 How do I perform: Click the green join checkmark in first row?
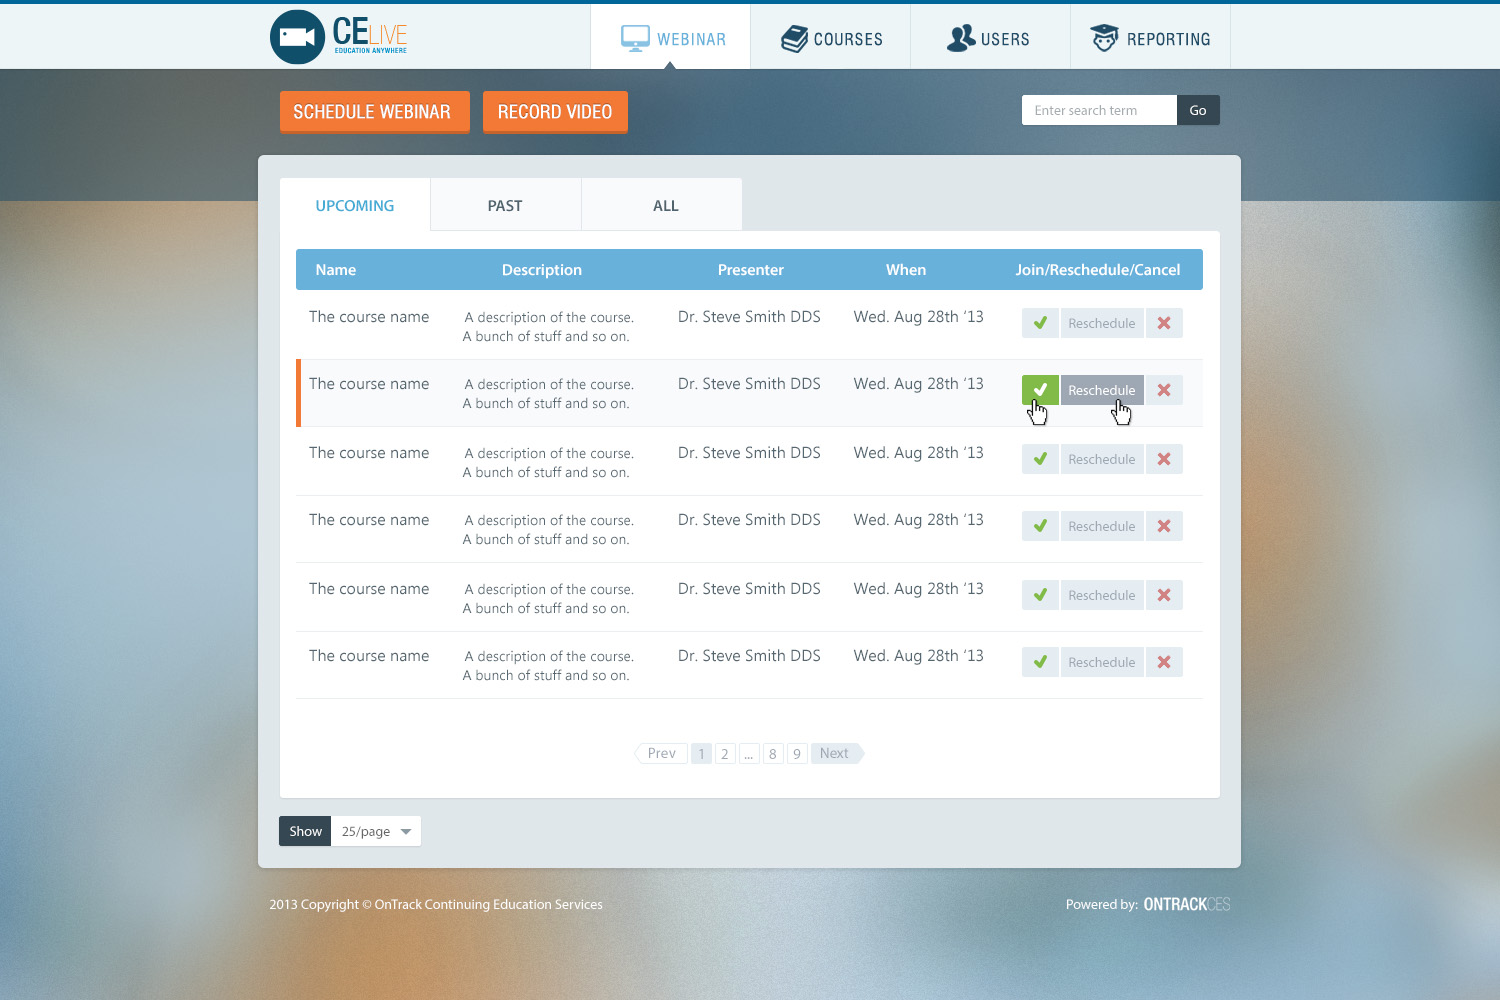tap(1040, 323)
